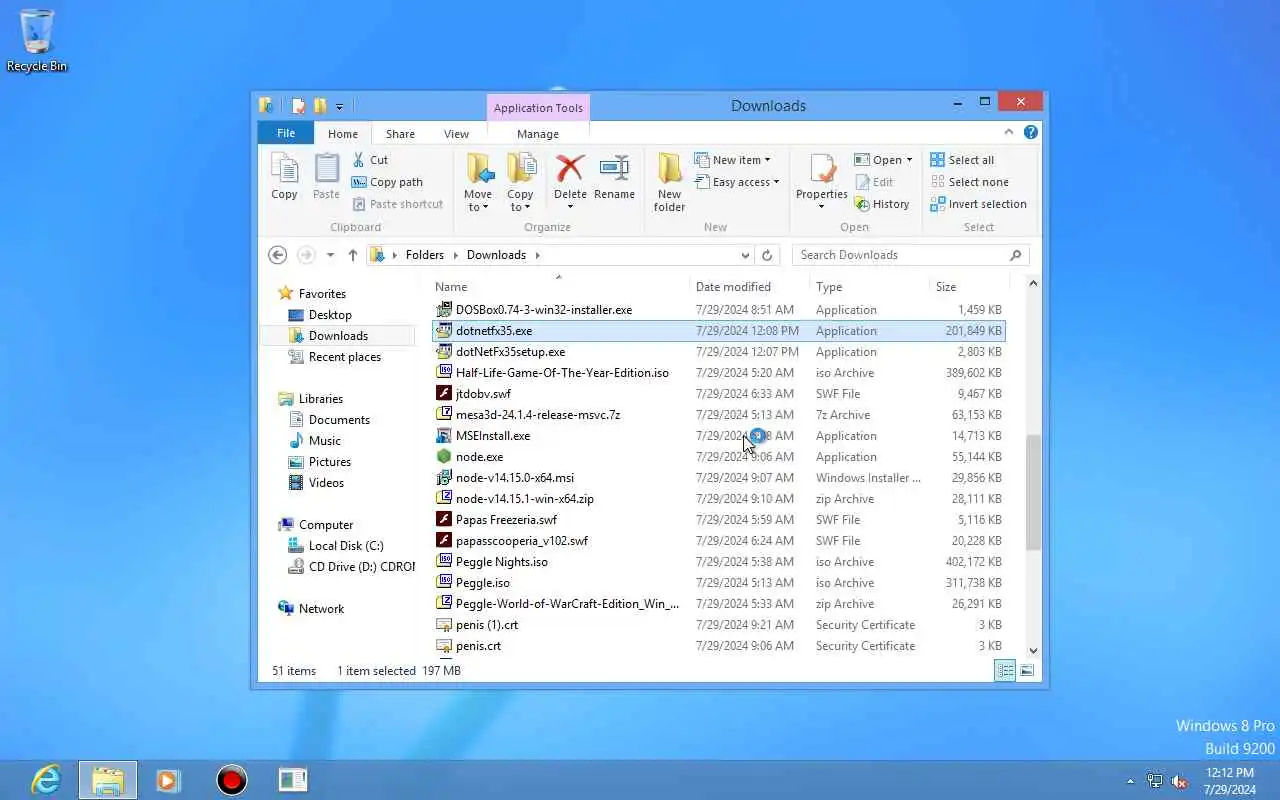Screen dimensions: 1280x800
Task: Open the File menu tab
Action: (286, 133)
